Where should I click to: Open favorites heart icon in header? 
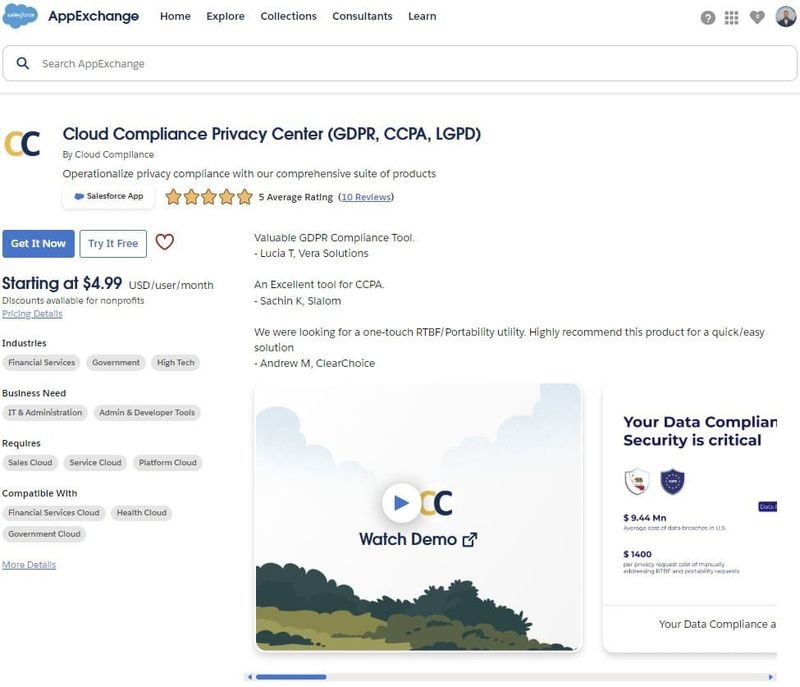[x=757, y=17]
